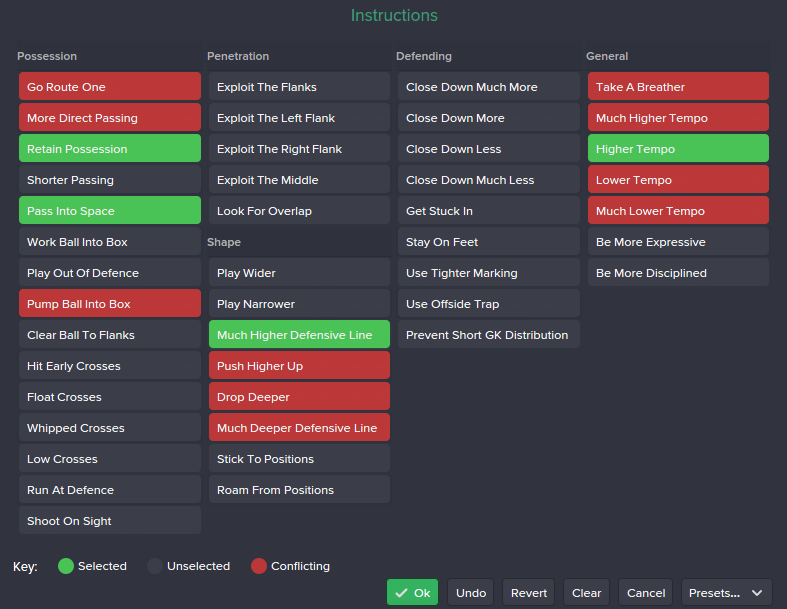
Task: Turn off Higher Tempo instruction
Action: (678, 149)
